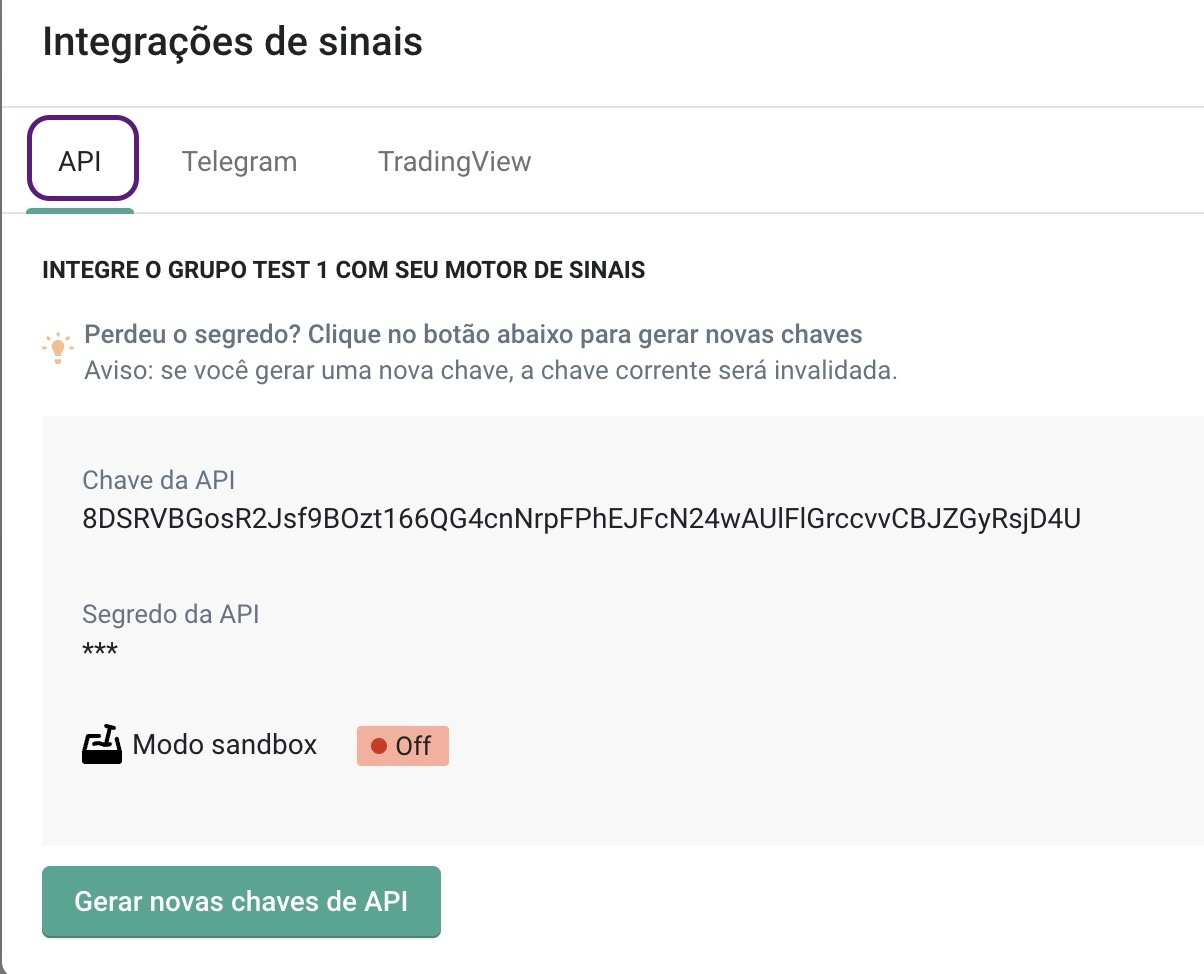Click the 'Off' text in sandbox toggle

coord(414,746)
